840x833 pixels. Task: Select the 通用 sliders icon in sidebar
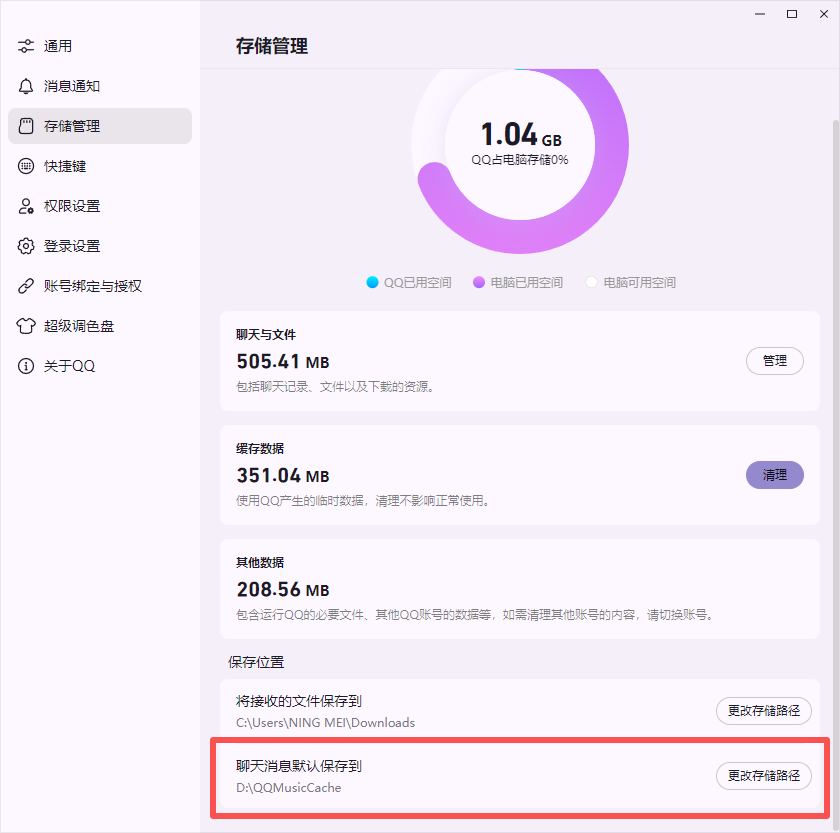[x=26, y=46]
